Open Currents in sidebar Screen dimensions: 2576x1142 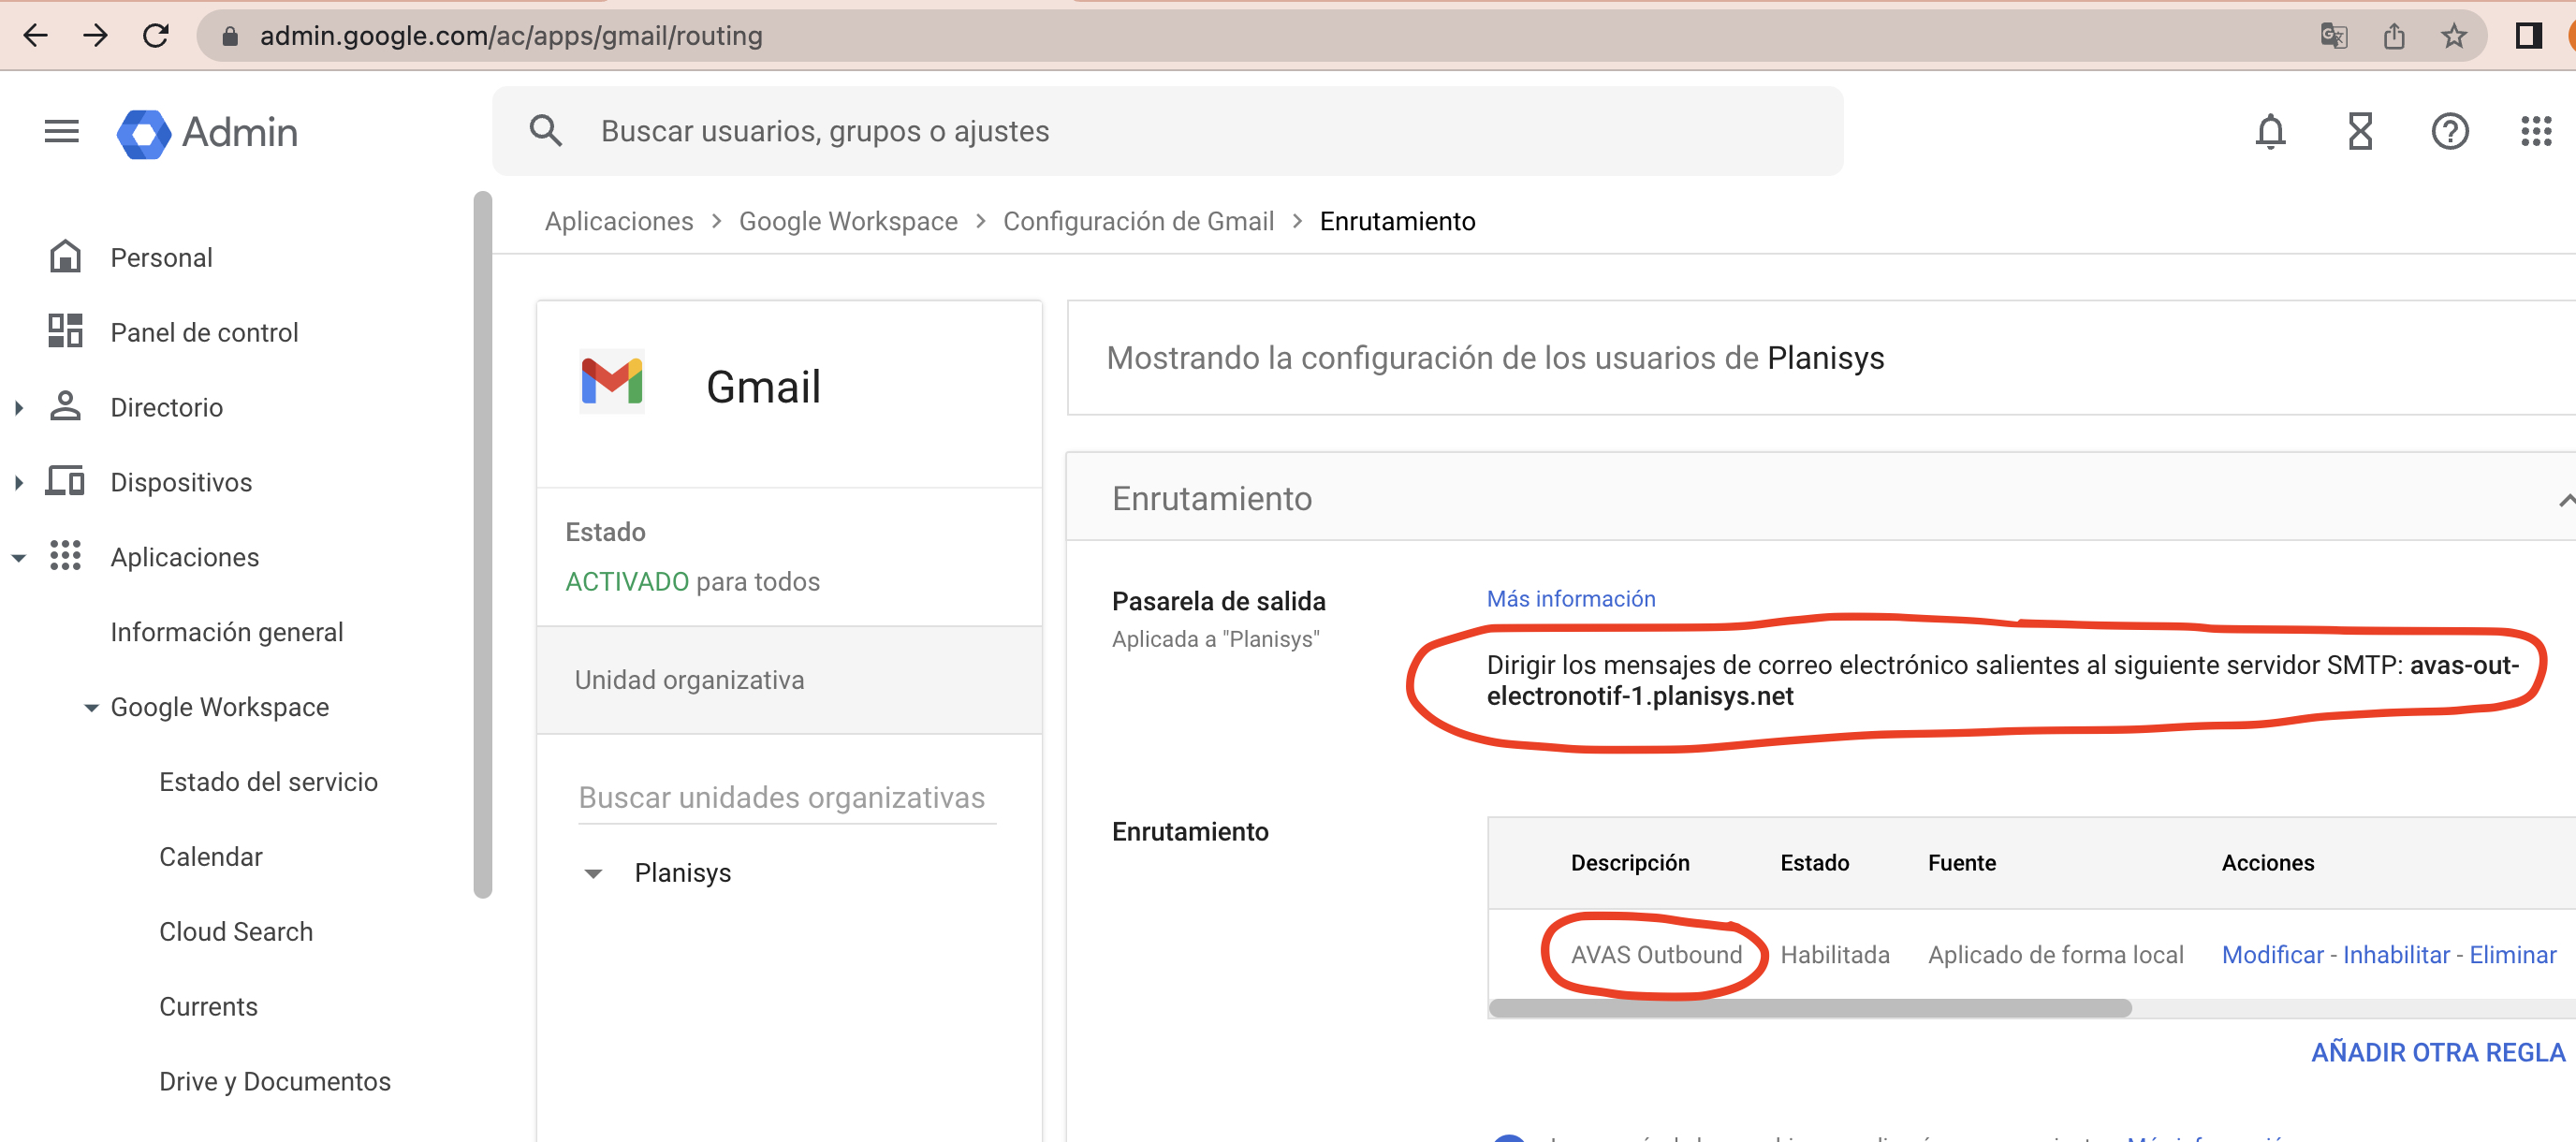pyautogui.click(x=208, y=1007)
